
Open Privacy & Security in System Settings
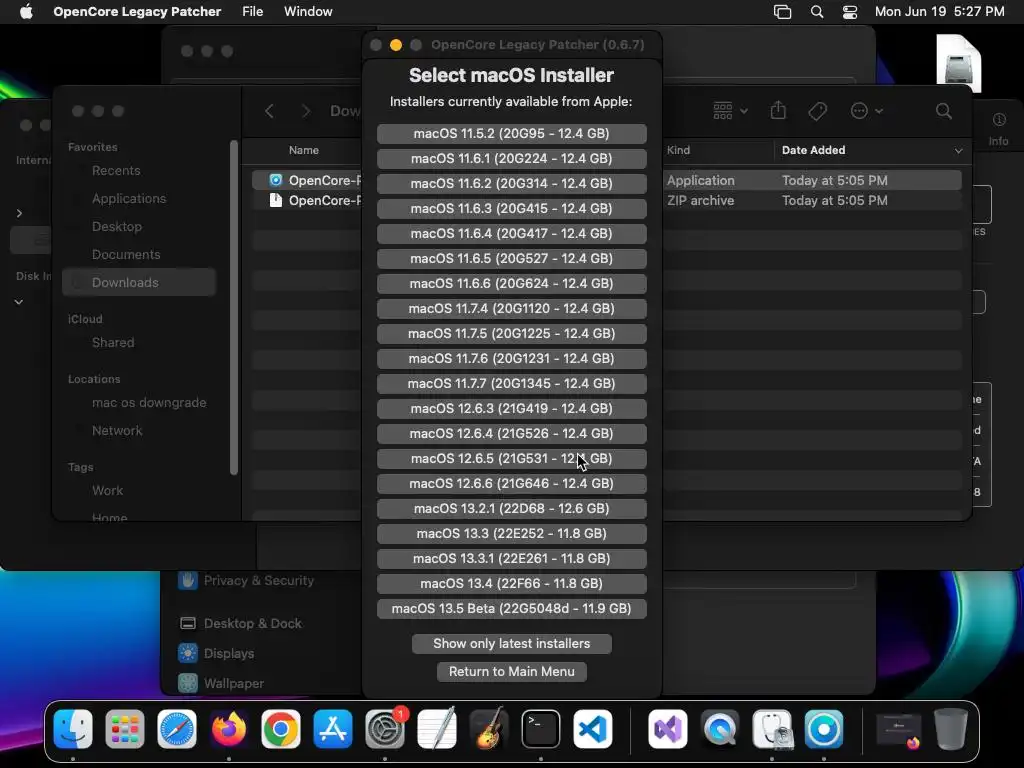coord(259,581)
